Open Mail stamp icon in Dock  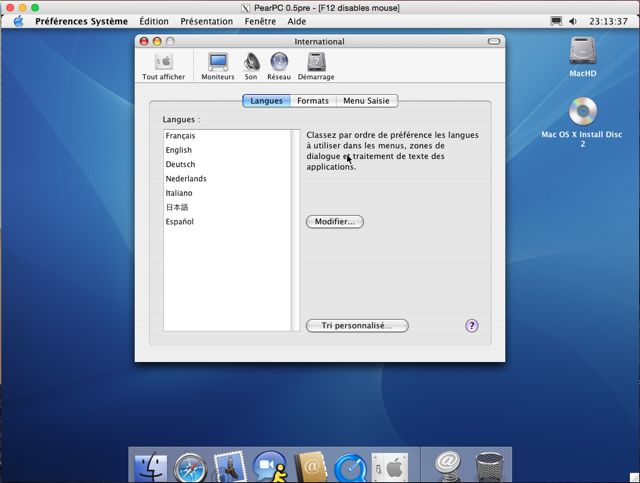[x=230, y=466]
